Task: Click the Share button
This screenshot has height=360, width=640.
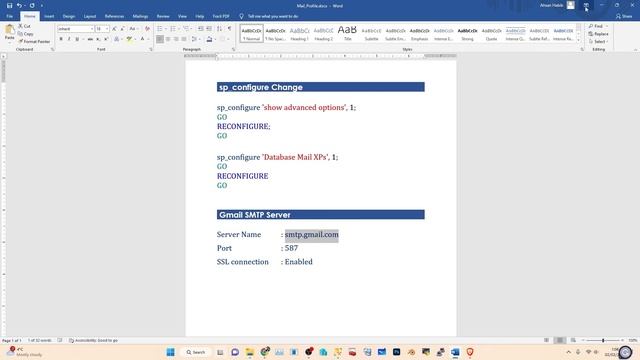Action: 624,16
